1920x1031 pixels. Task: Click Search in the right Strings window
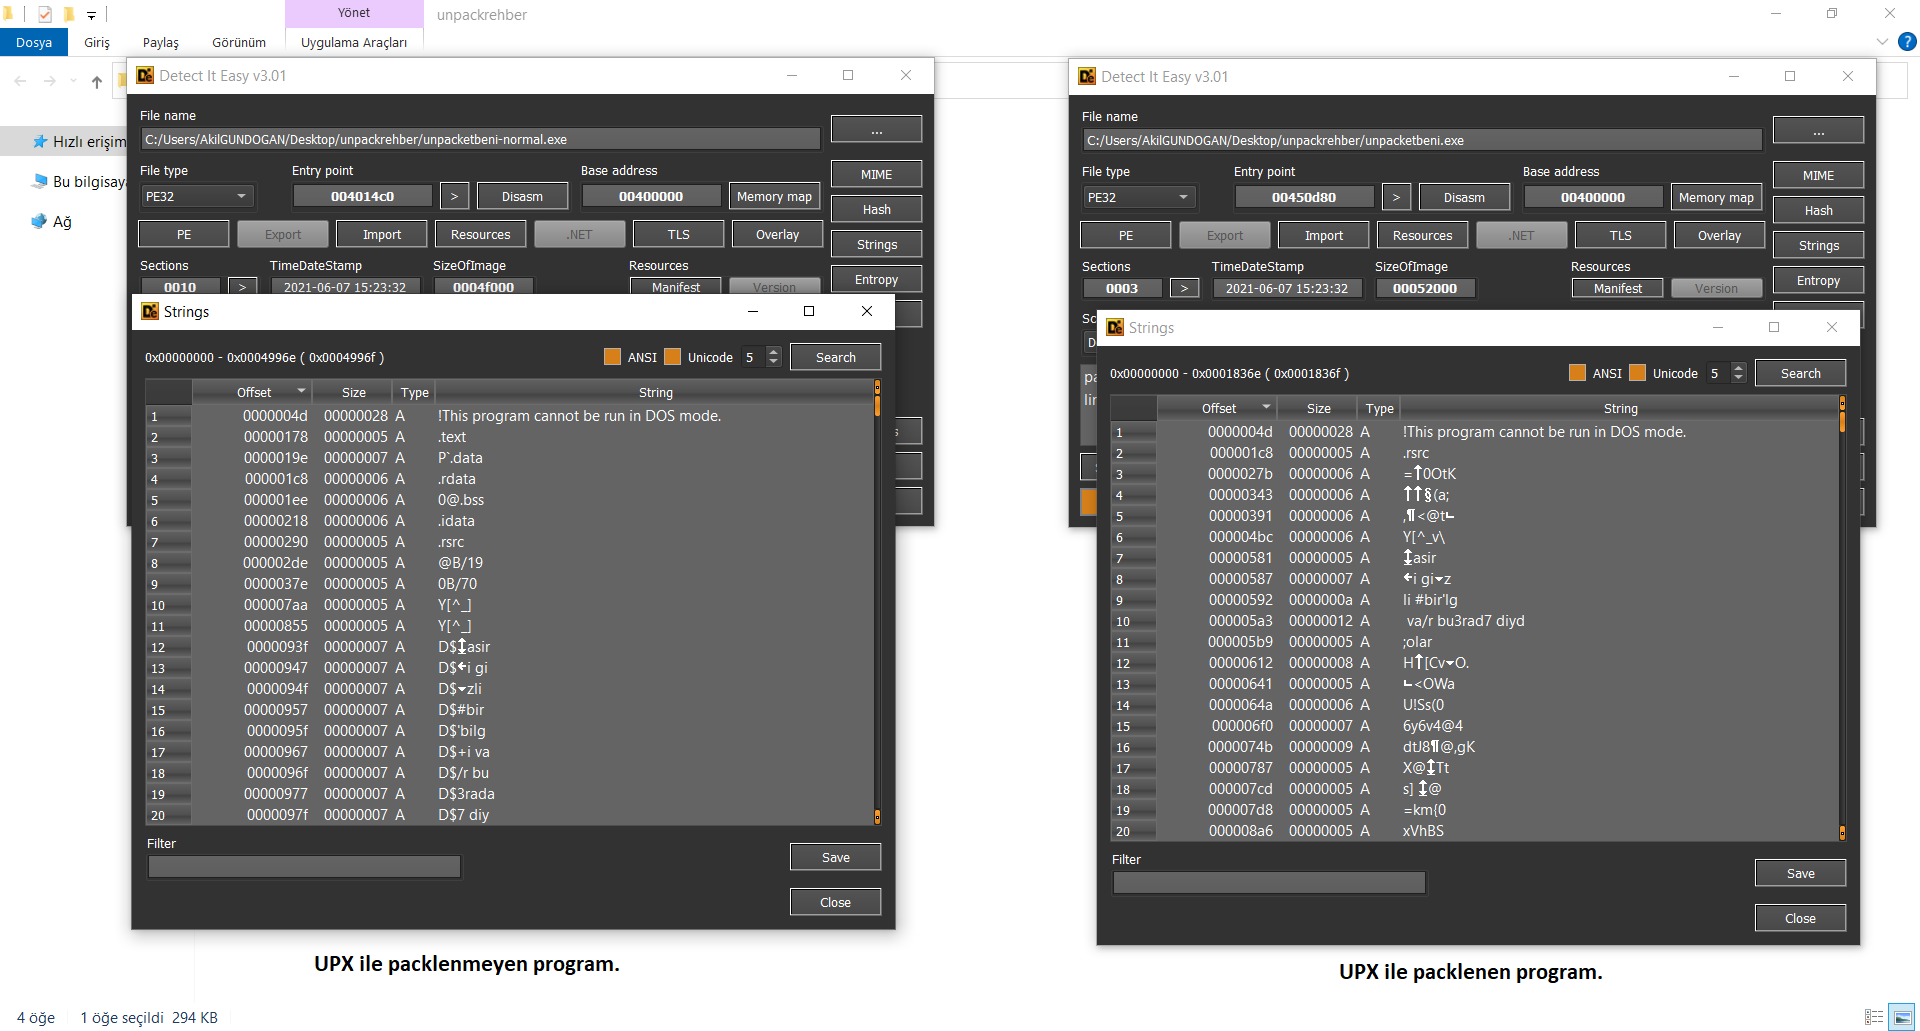1800,373
